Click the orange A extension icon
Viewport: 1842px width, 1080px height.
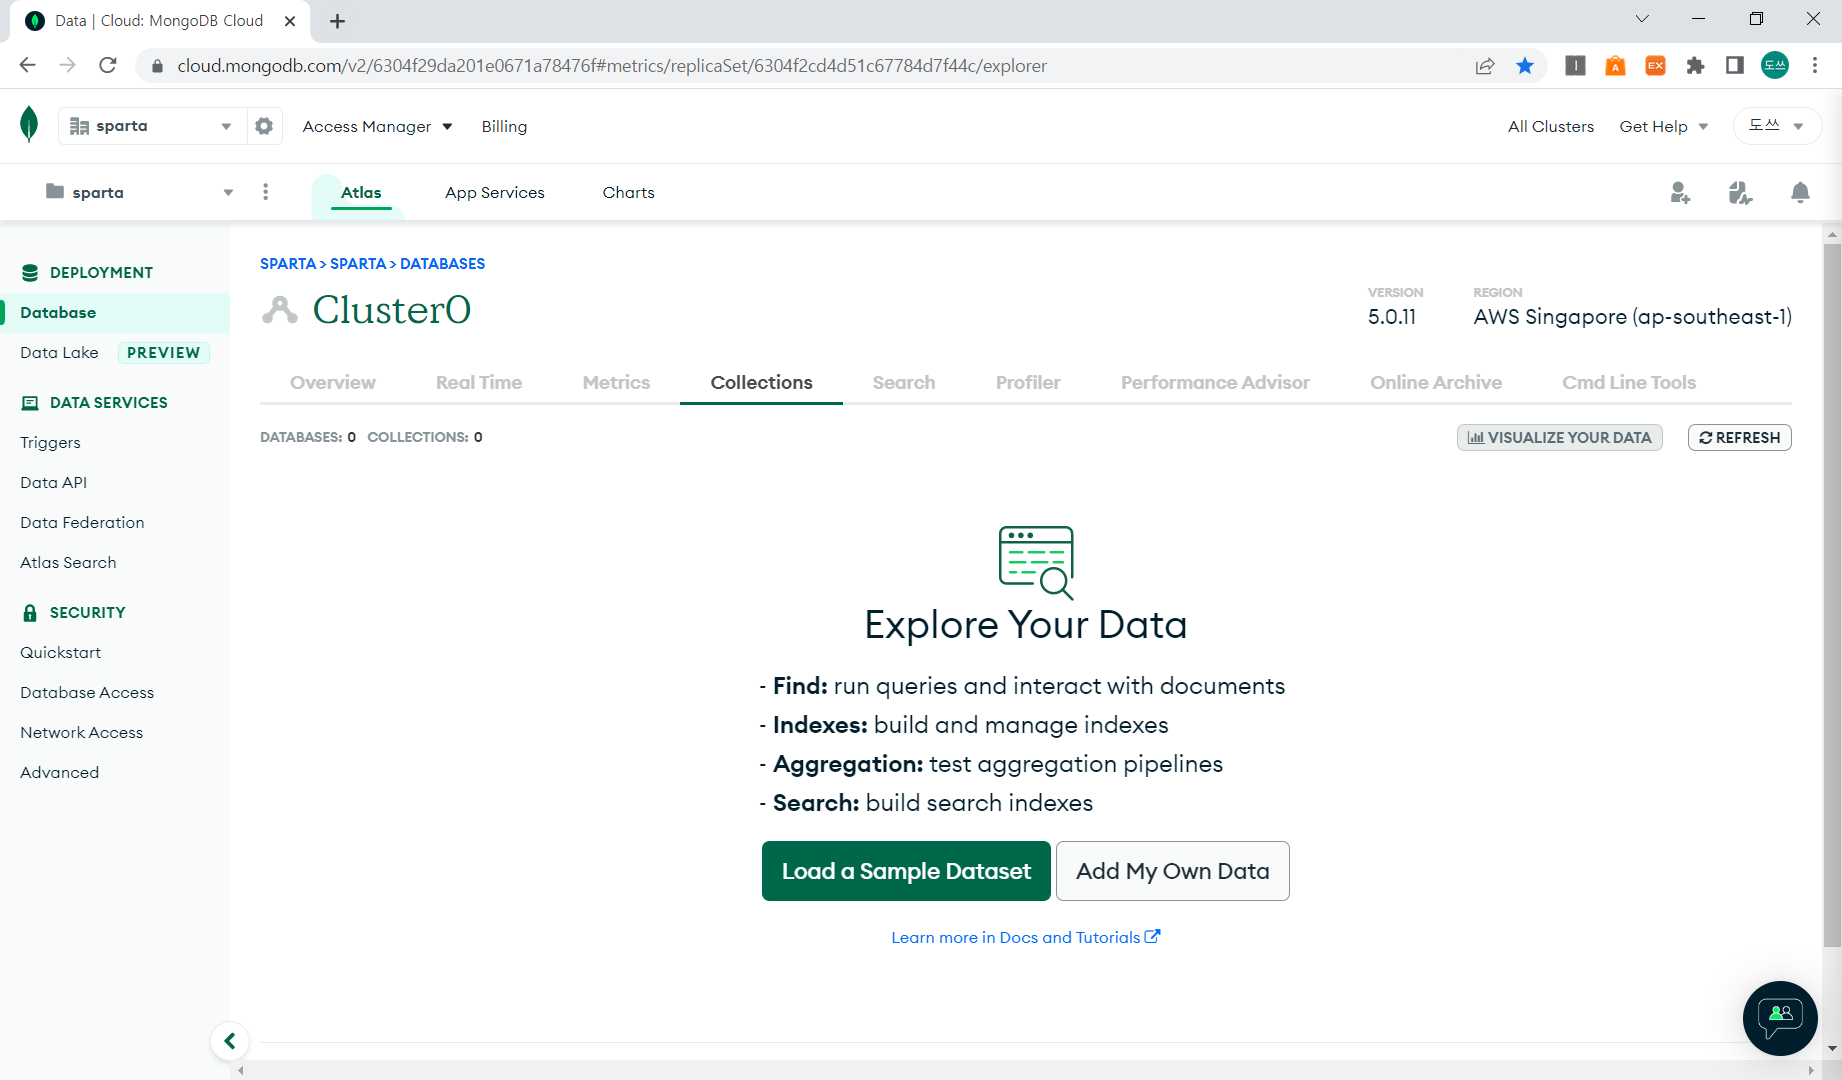point(1615,66)
